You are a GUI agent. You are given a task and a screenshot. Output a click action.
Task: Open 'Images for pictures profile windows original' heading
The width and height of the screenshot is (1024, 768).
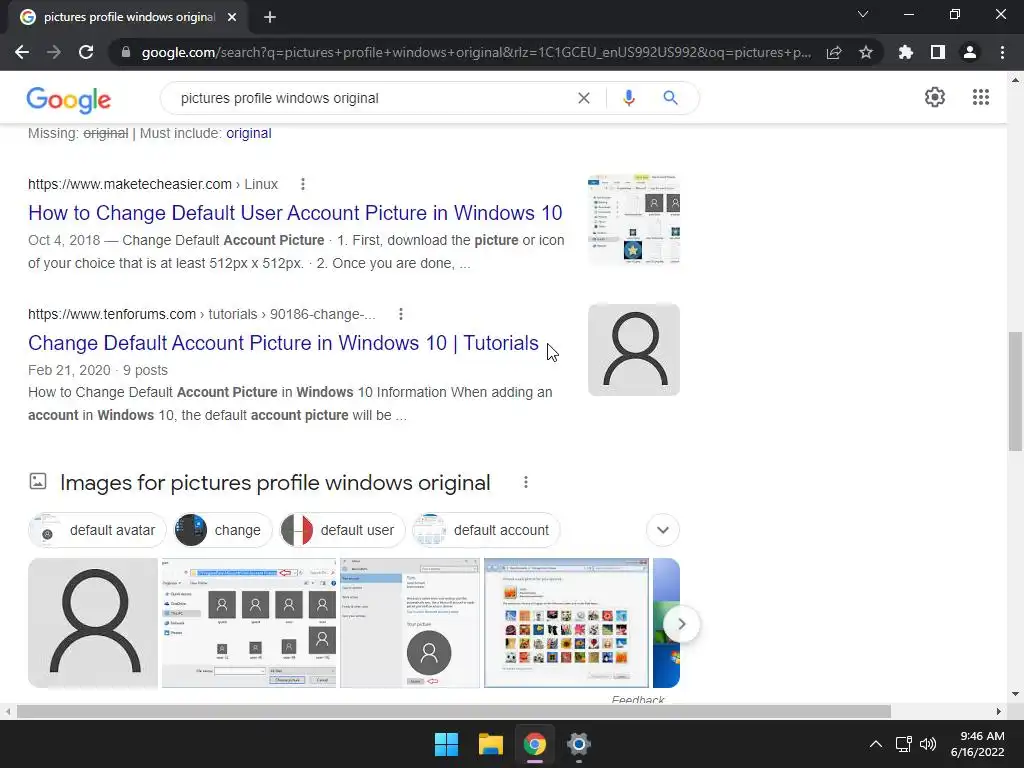tap(275, 483)
